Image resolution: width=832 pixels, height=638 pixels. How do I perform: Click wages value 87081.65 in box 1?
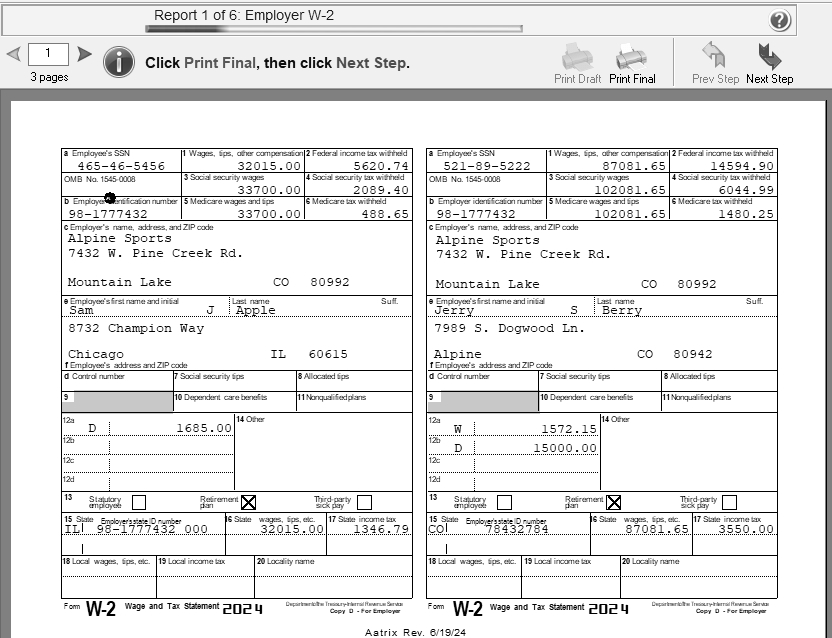(634, 166)
